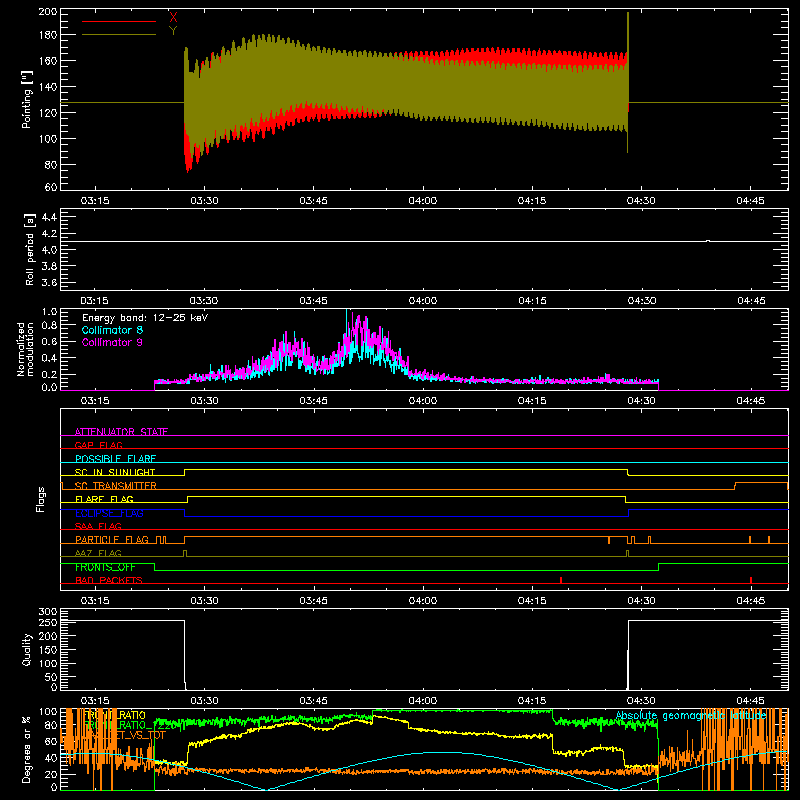Click the POSSIBLE_FLARE label
This screenshot has height=800, width=800.
tap(115, 459)
